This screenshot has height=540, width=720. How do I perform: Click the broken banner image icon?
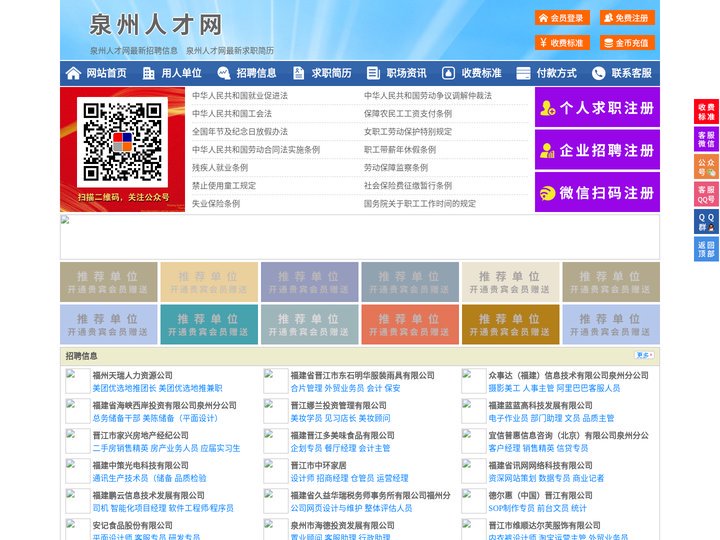tap(65, 220)
